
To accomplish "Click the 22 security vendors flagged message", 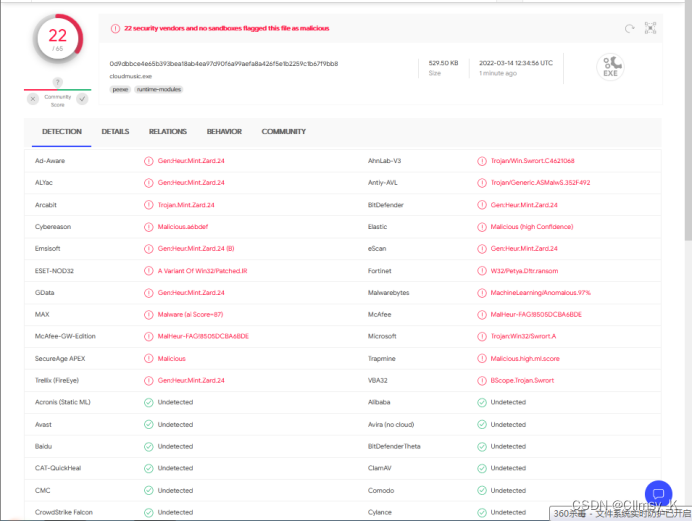I will coord(227,28).
